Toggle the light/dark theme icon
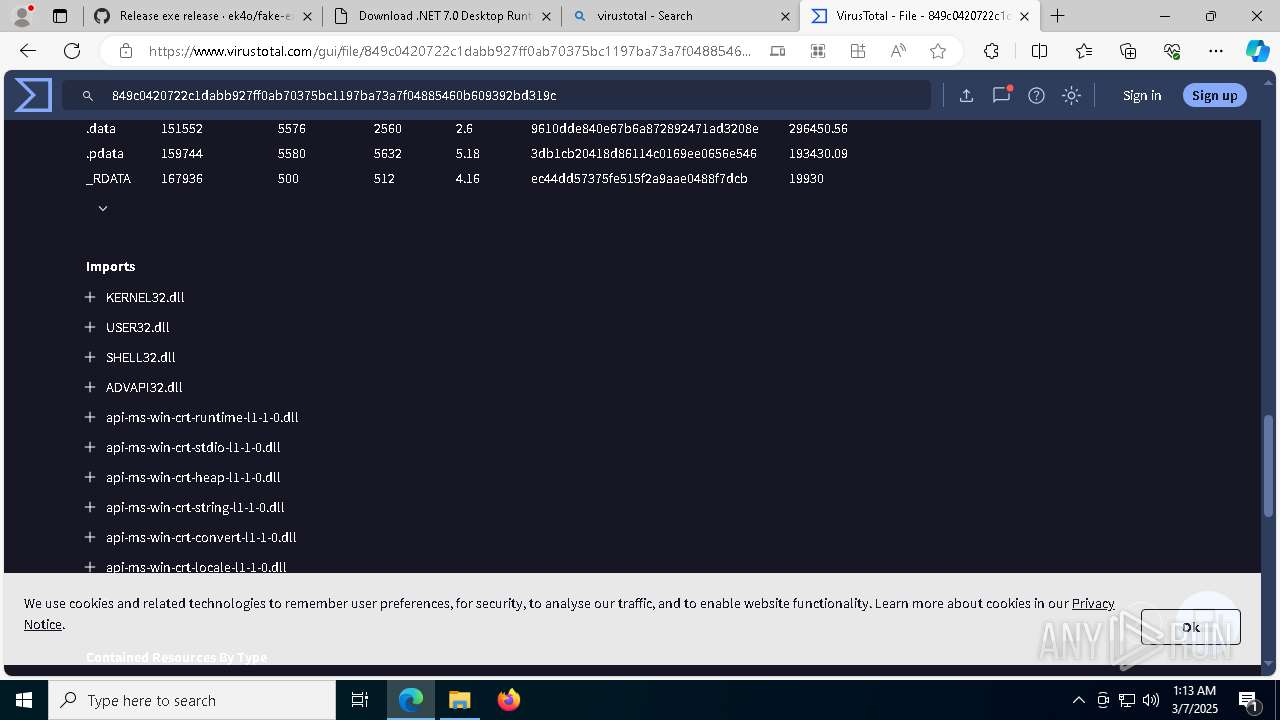 coord(1071,96)
